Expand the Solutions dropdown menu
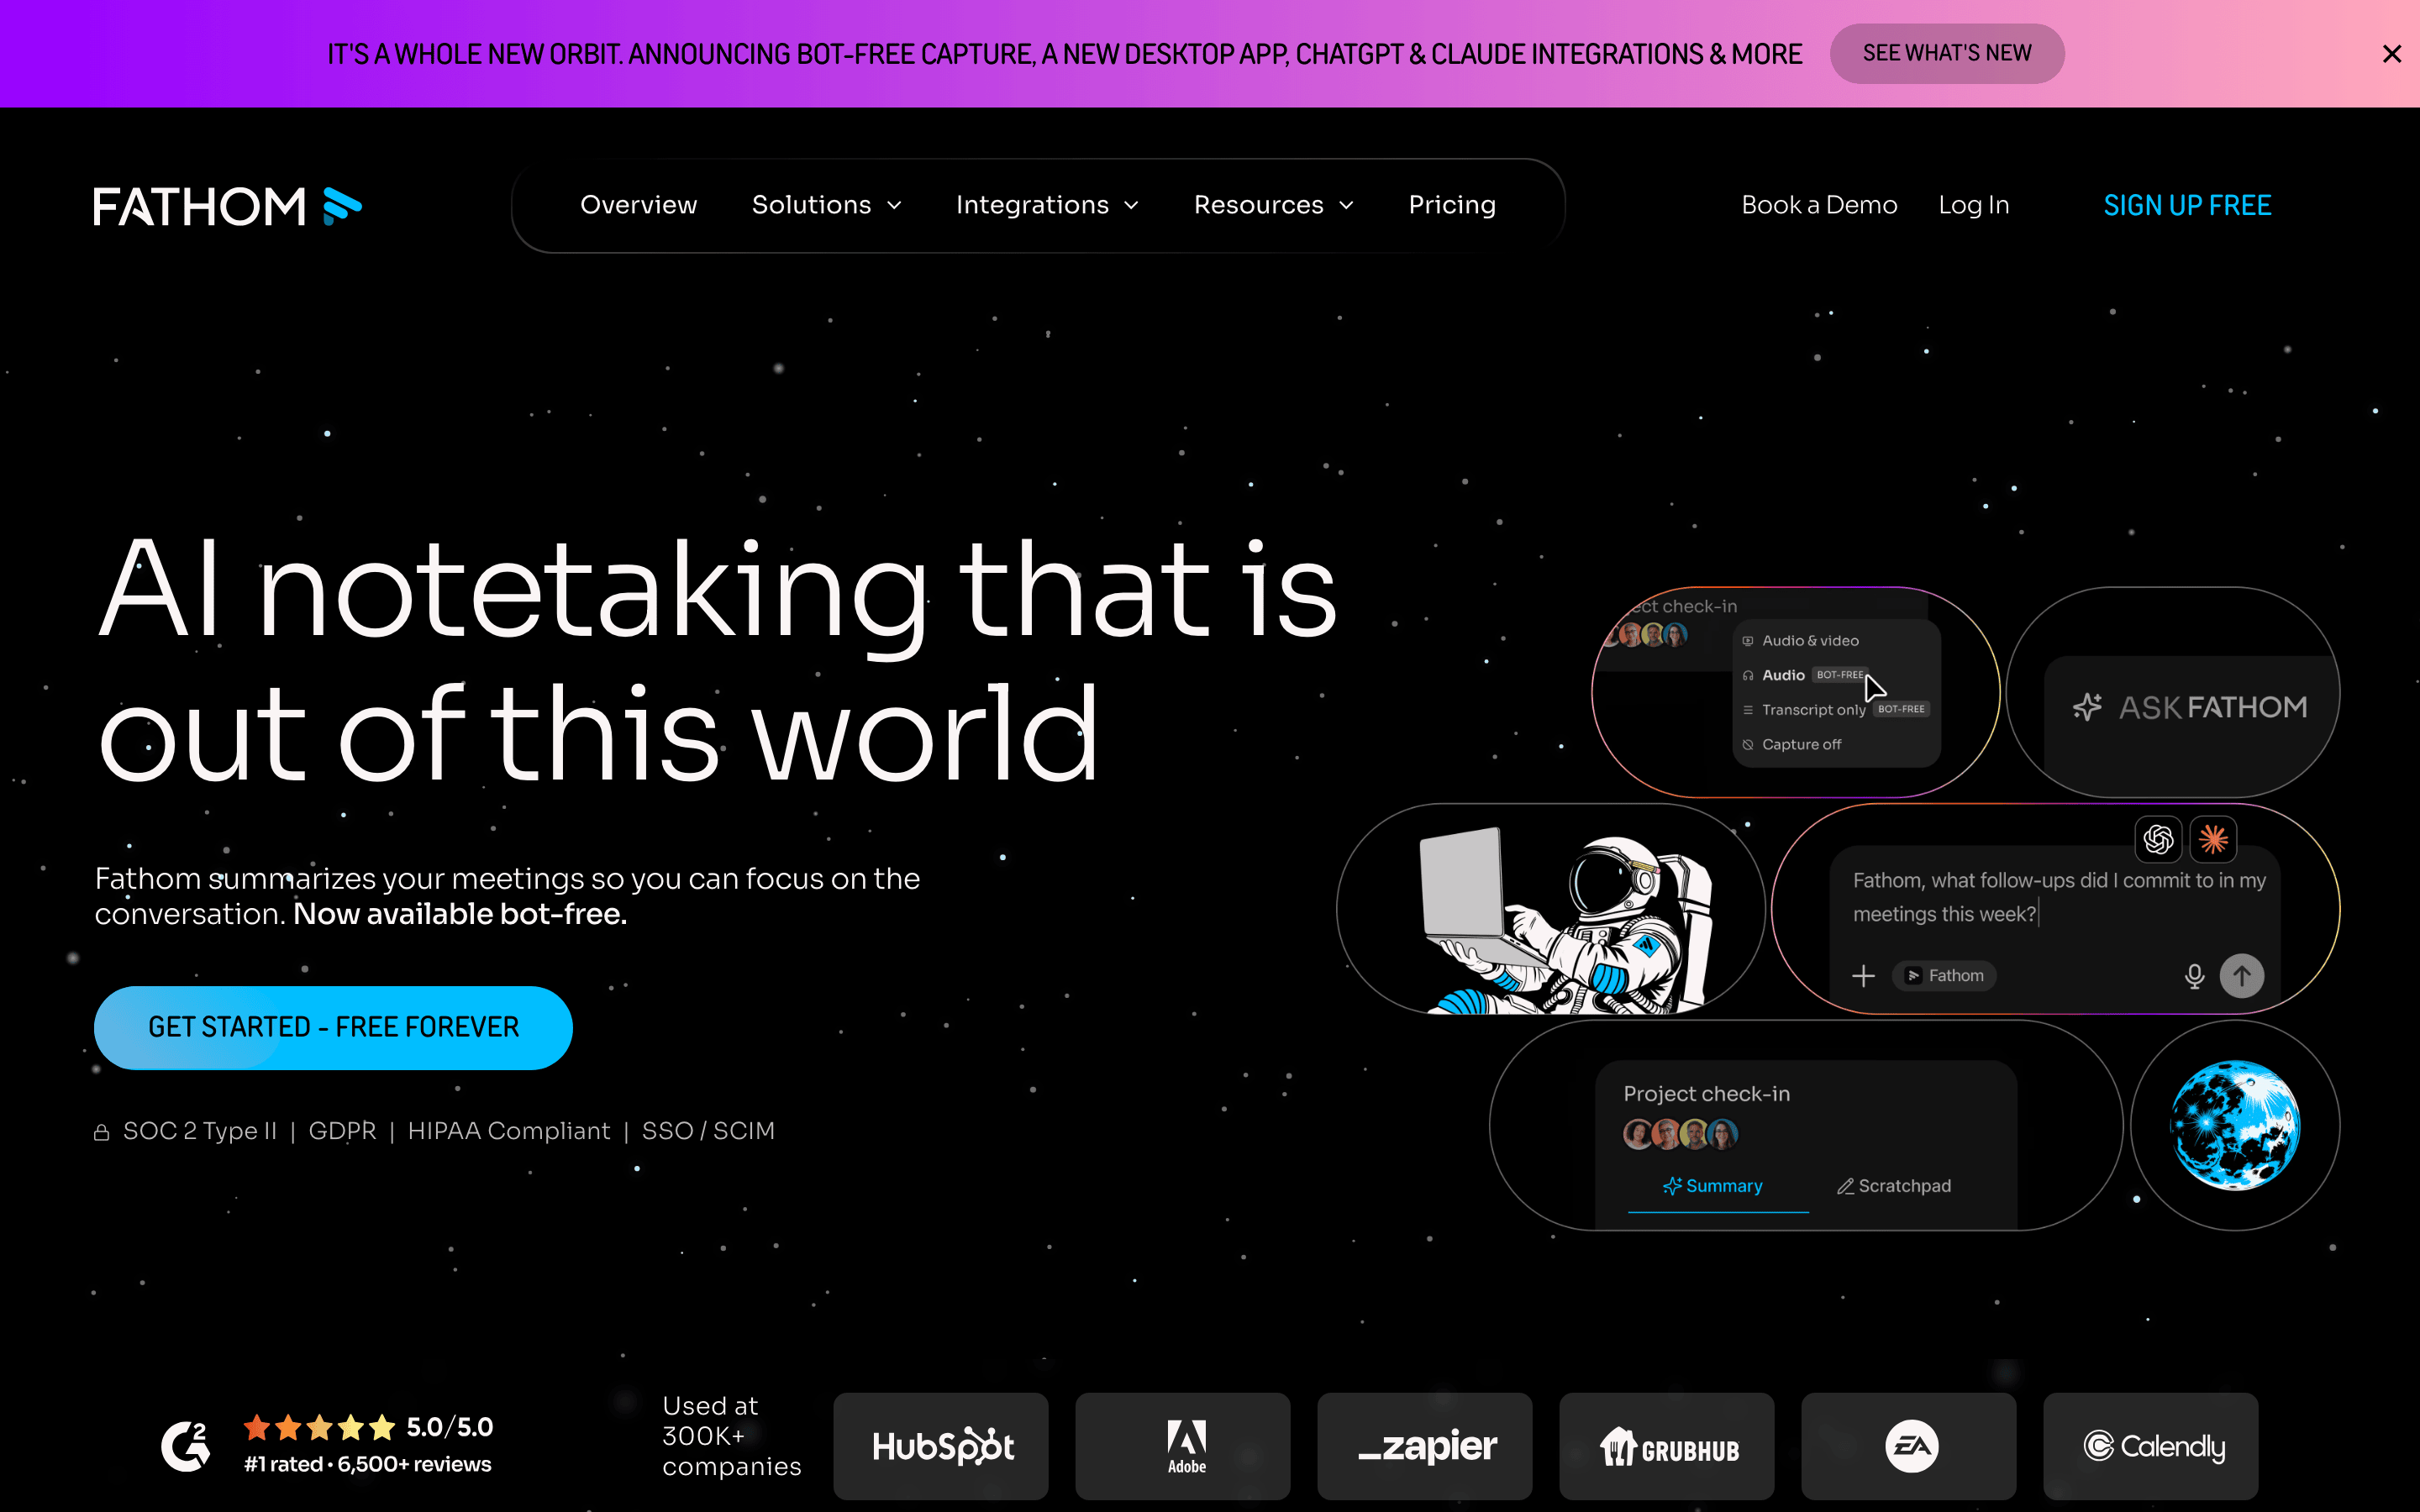 (827, 205)
